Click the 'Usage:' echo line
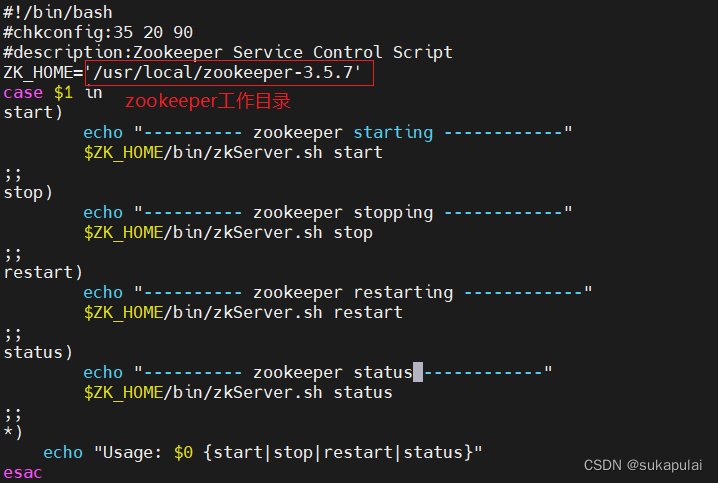Screen dimensions: 718x483 (262, 453)
